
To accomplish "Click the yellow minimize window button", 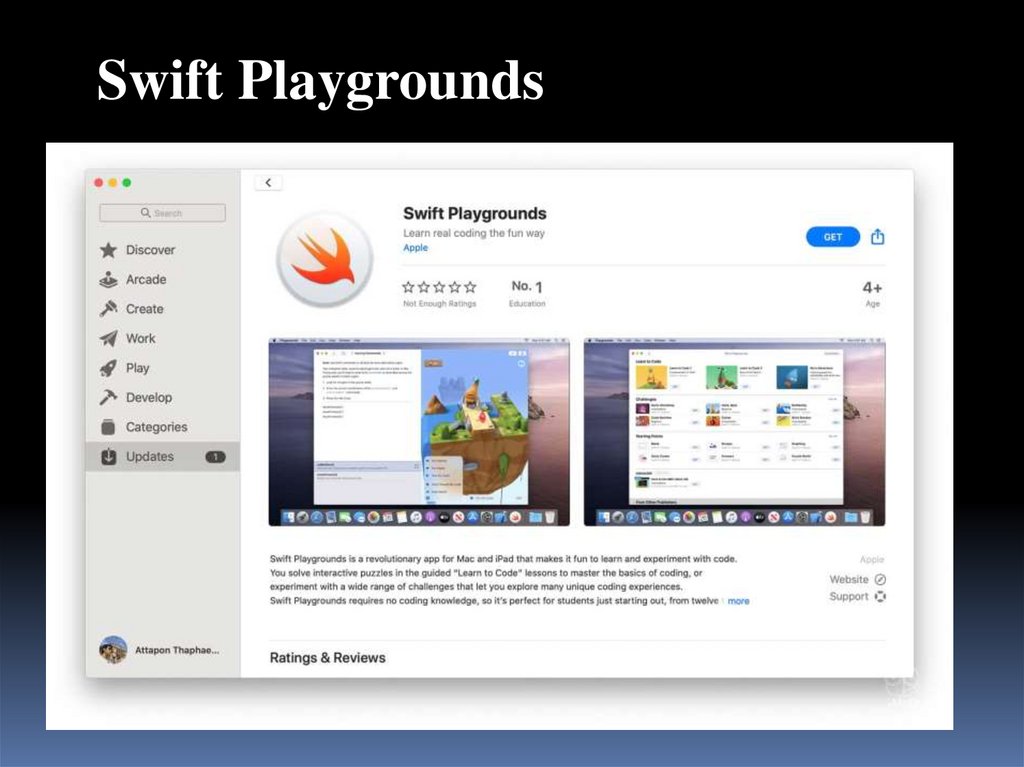I will point(113,183).
